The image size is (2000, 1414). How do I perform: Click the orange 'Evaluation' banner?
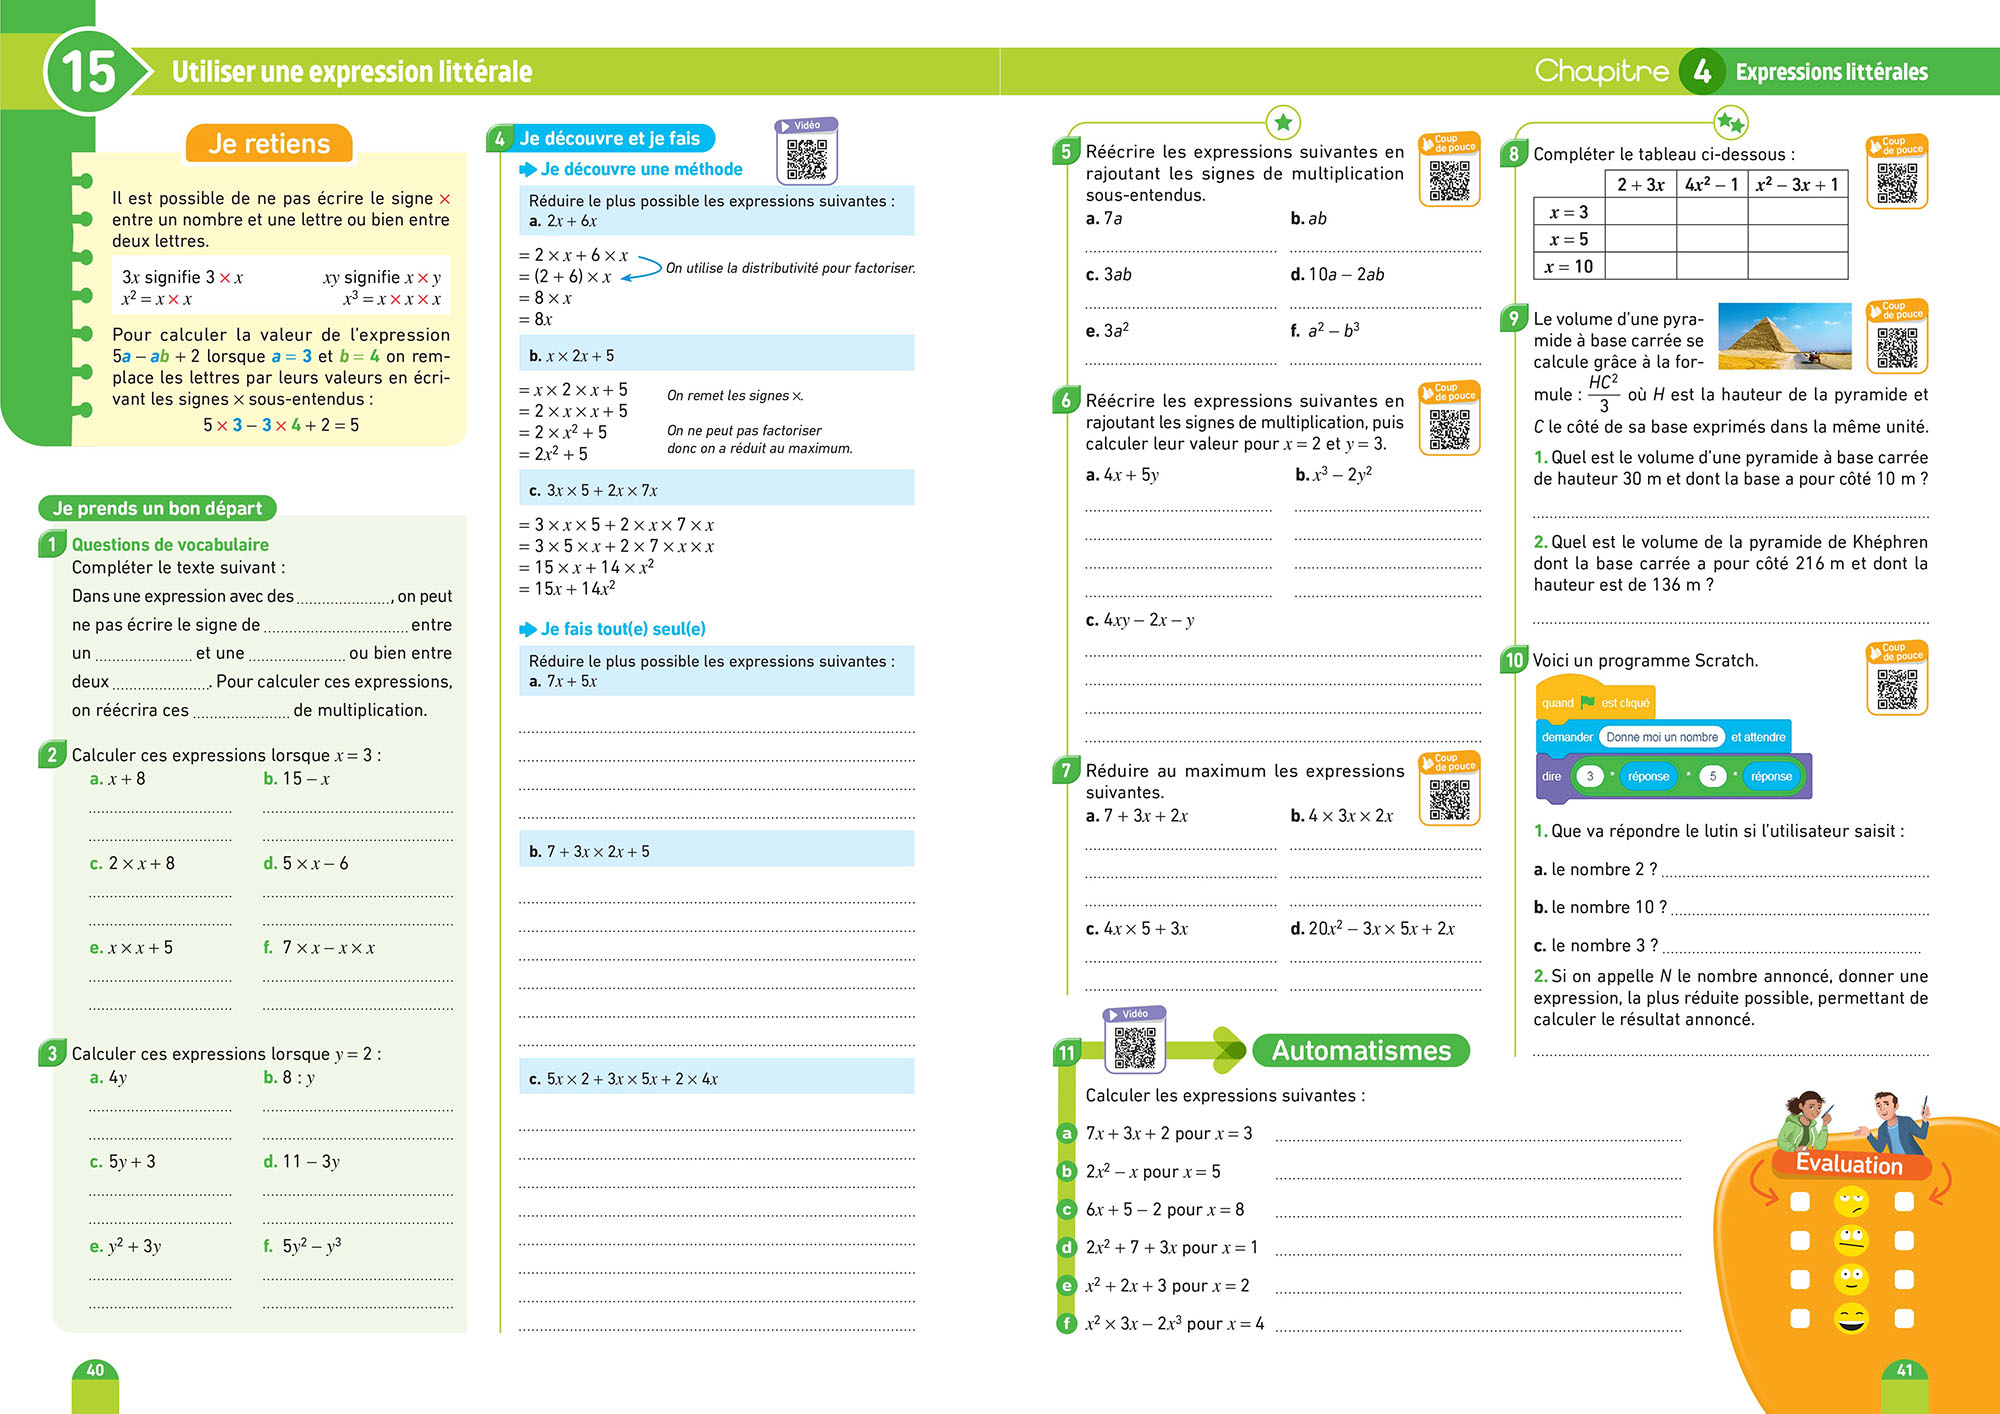tap(1850, 1164)
